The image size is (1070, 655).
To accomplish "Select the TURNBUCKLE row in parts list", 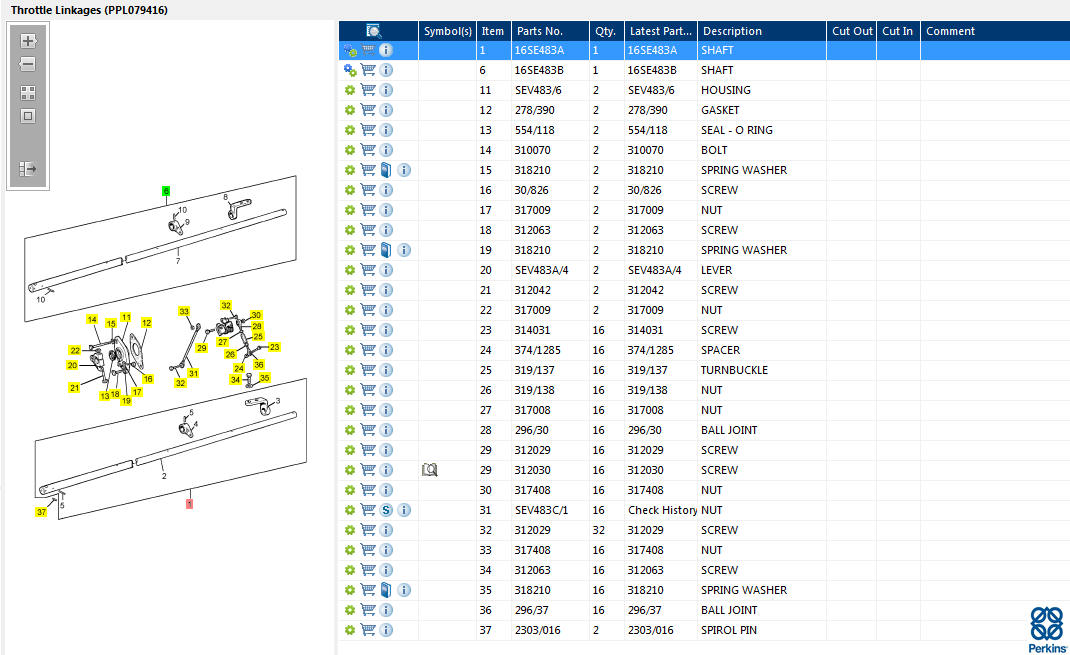I will click(x=734, y=370).
